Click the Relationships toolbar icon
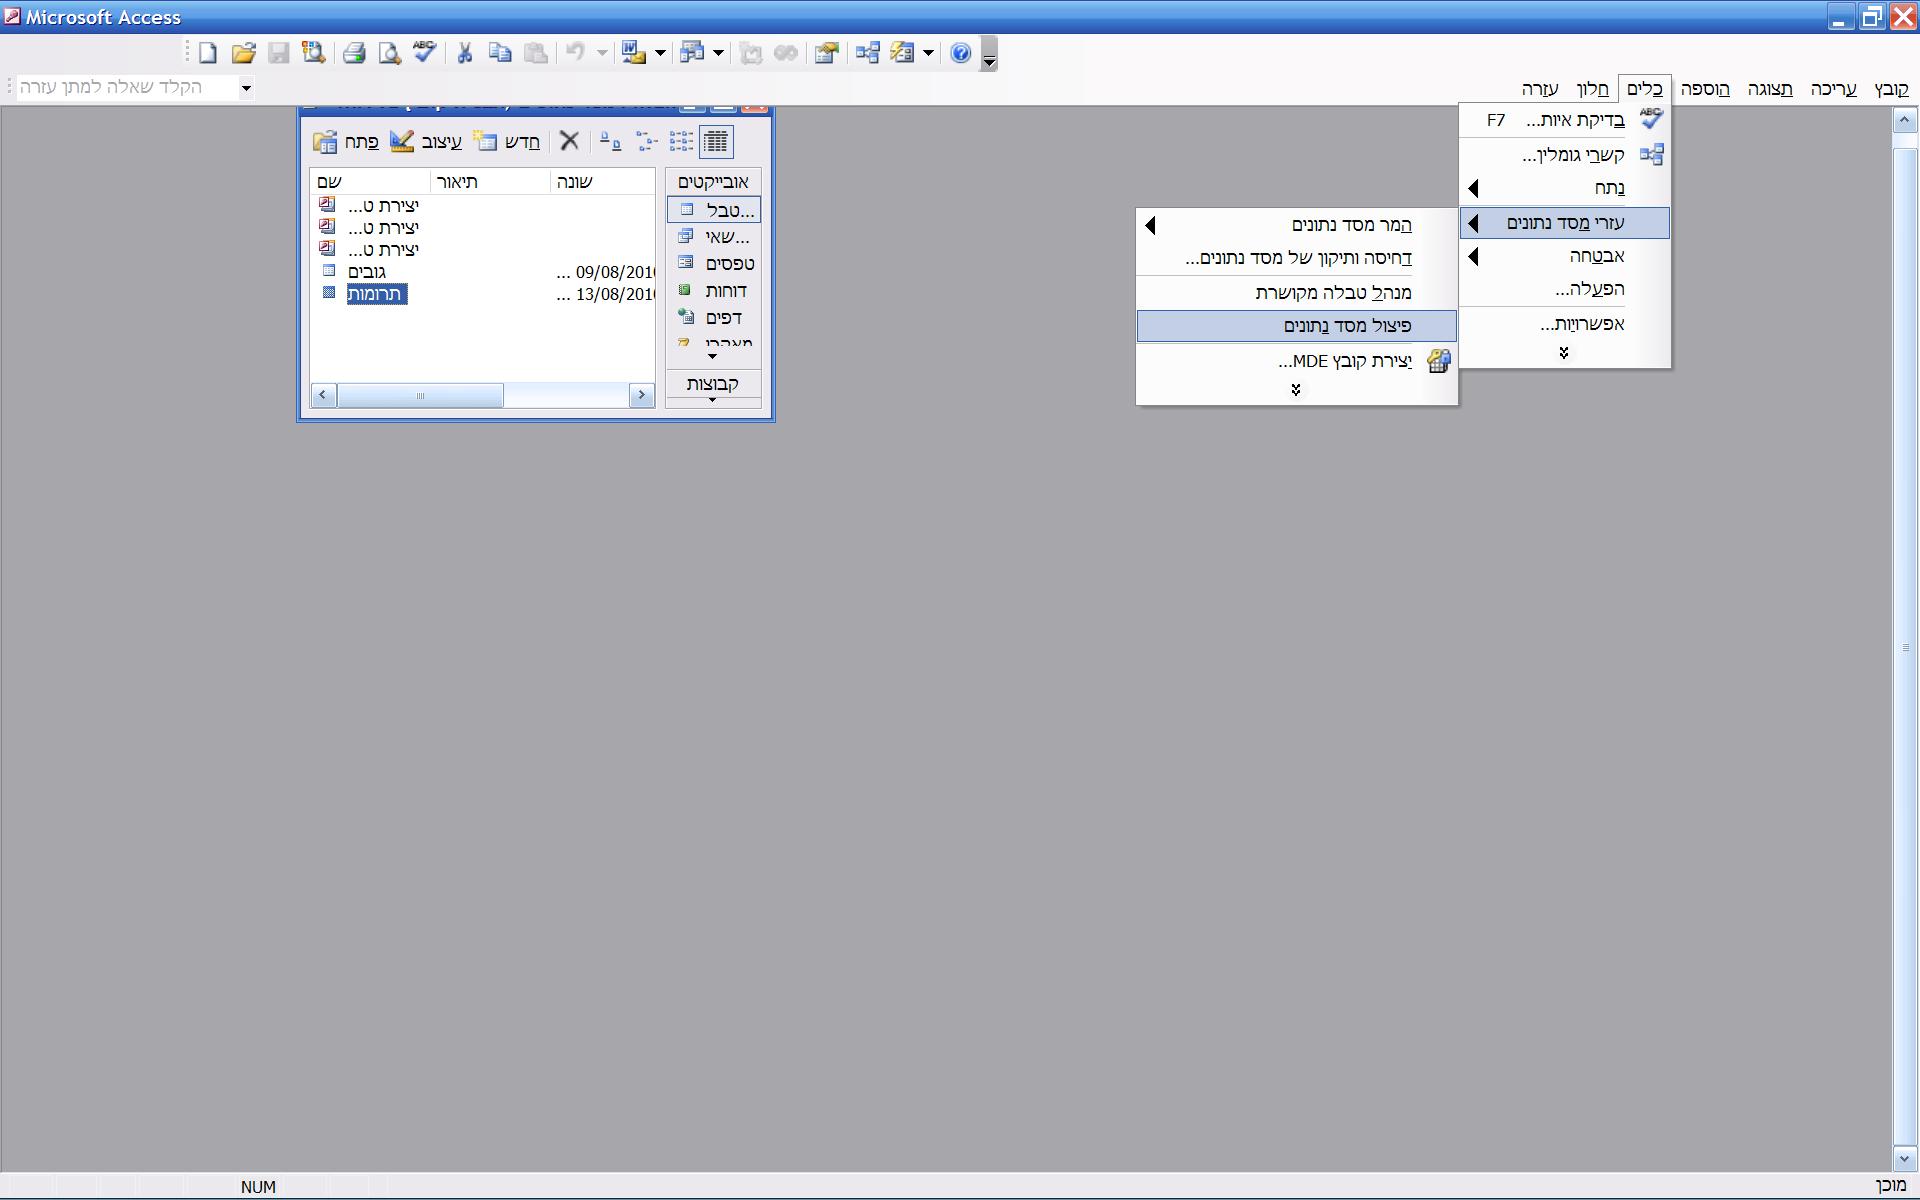The width and height of the screenshot is (1920, 1200). point(867,53)
